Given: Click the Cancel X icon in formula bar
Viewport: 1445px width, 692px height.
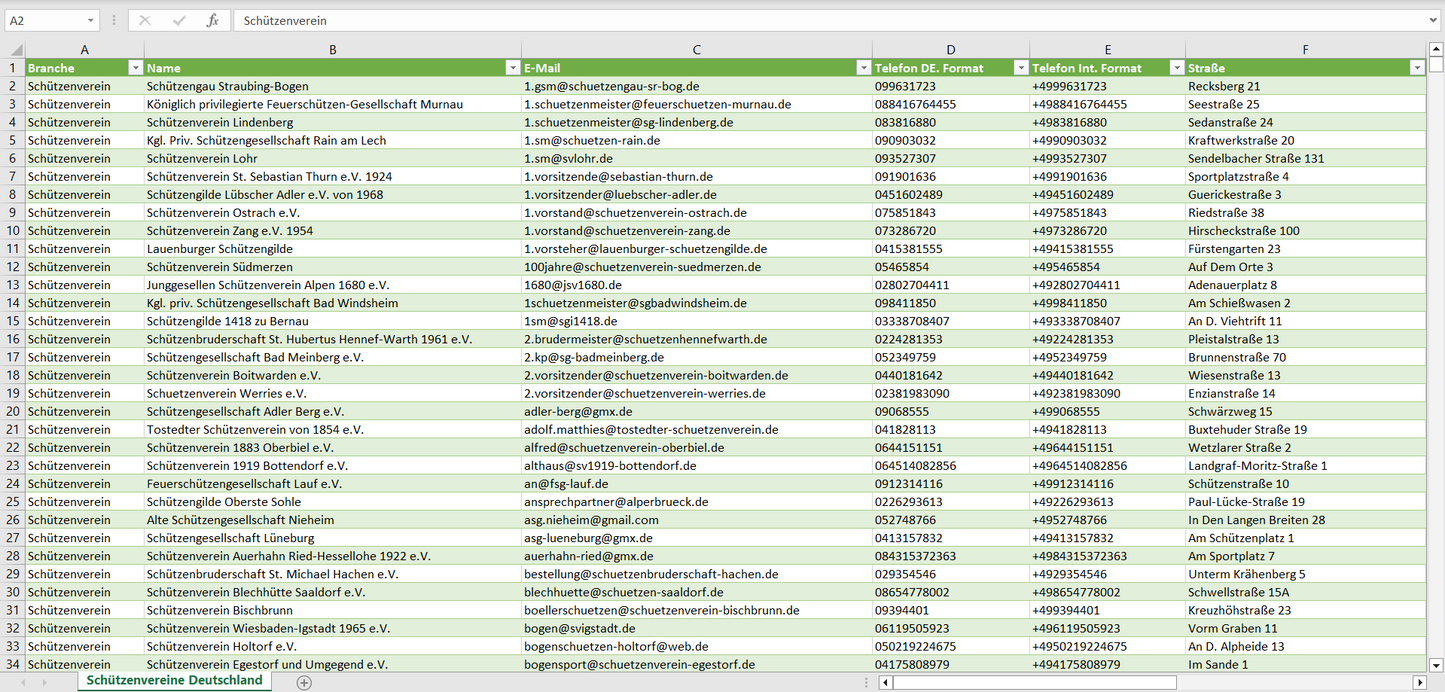Looking at the screenshot, I should tap(145, 20).
